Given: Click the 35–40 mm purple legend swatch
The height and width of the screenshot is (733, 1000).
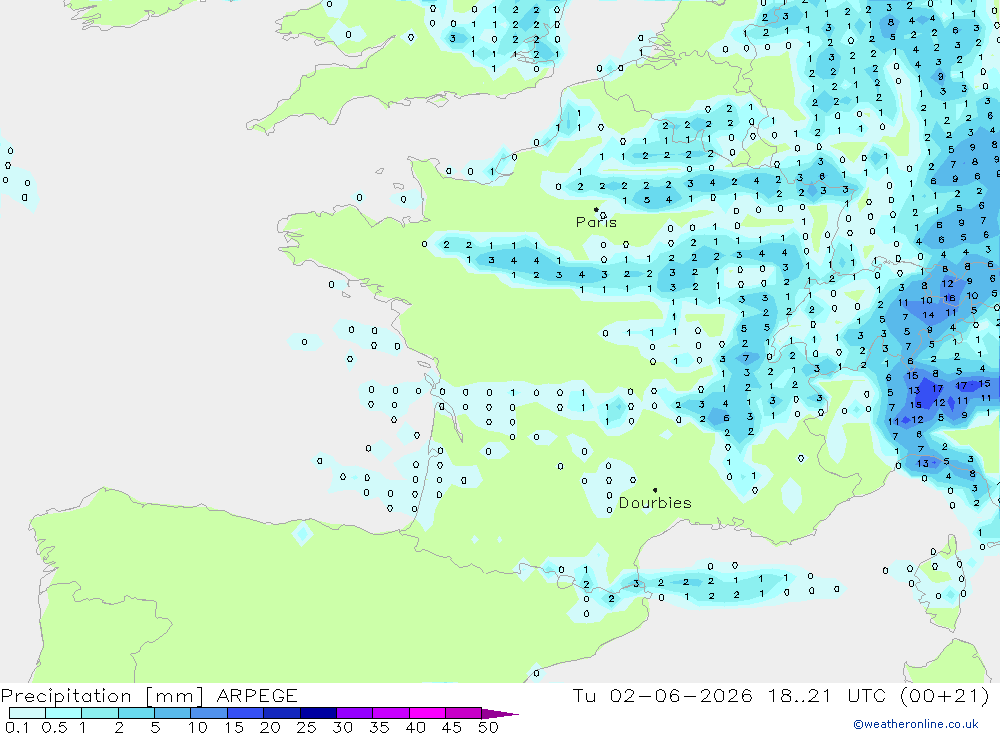Looking at the screenshot, I should tap(391, 713).
